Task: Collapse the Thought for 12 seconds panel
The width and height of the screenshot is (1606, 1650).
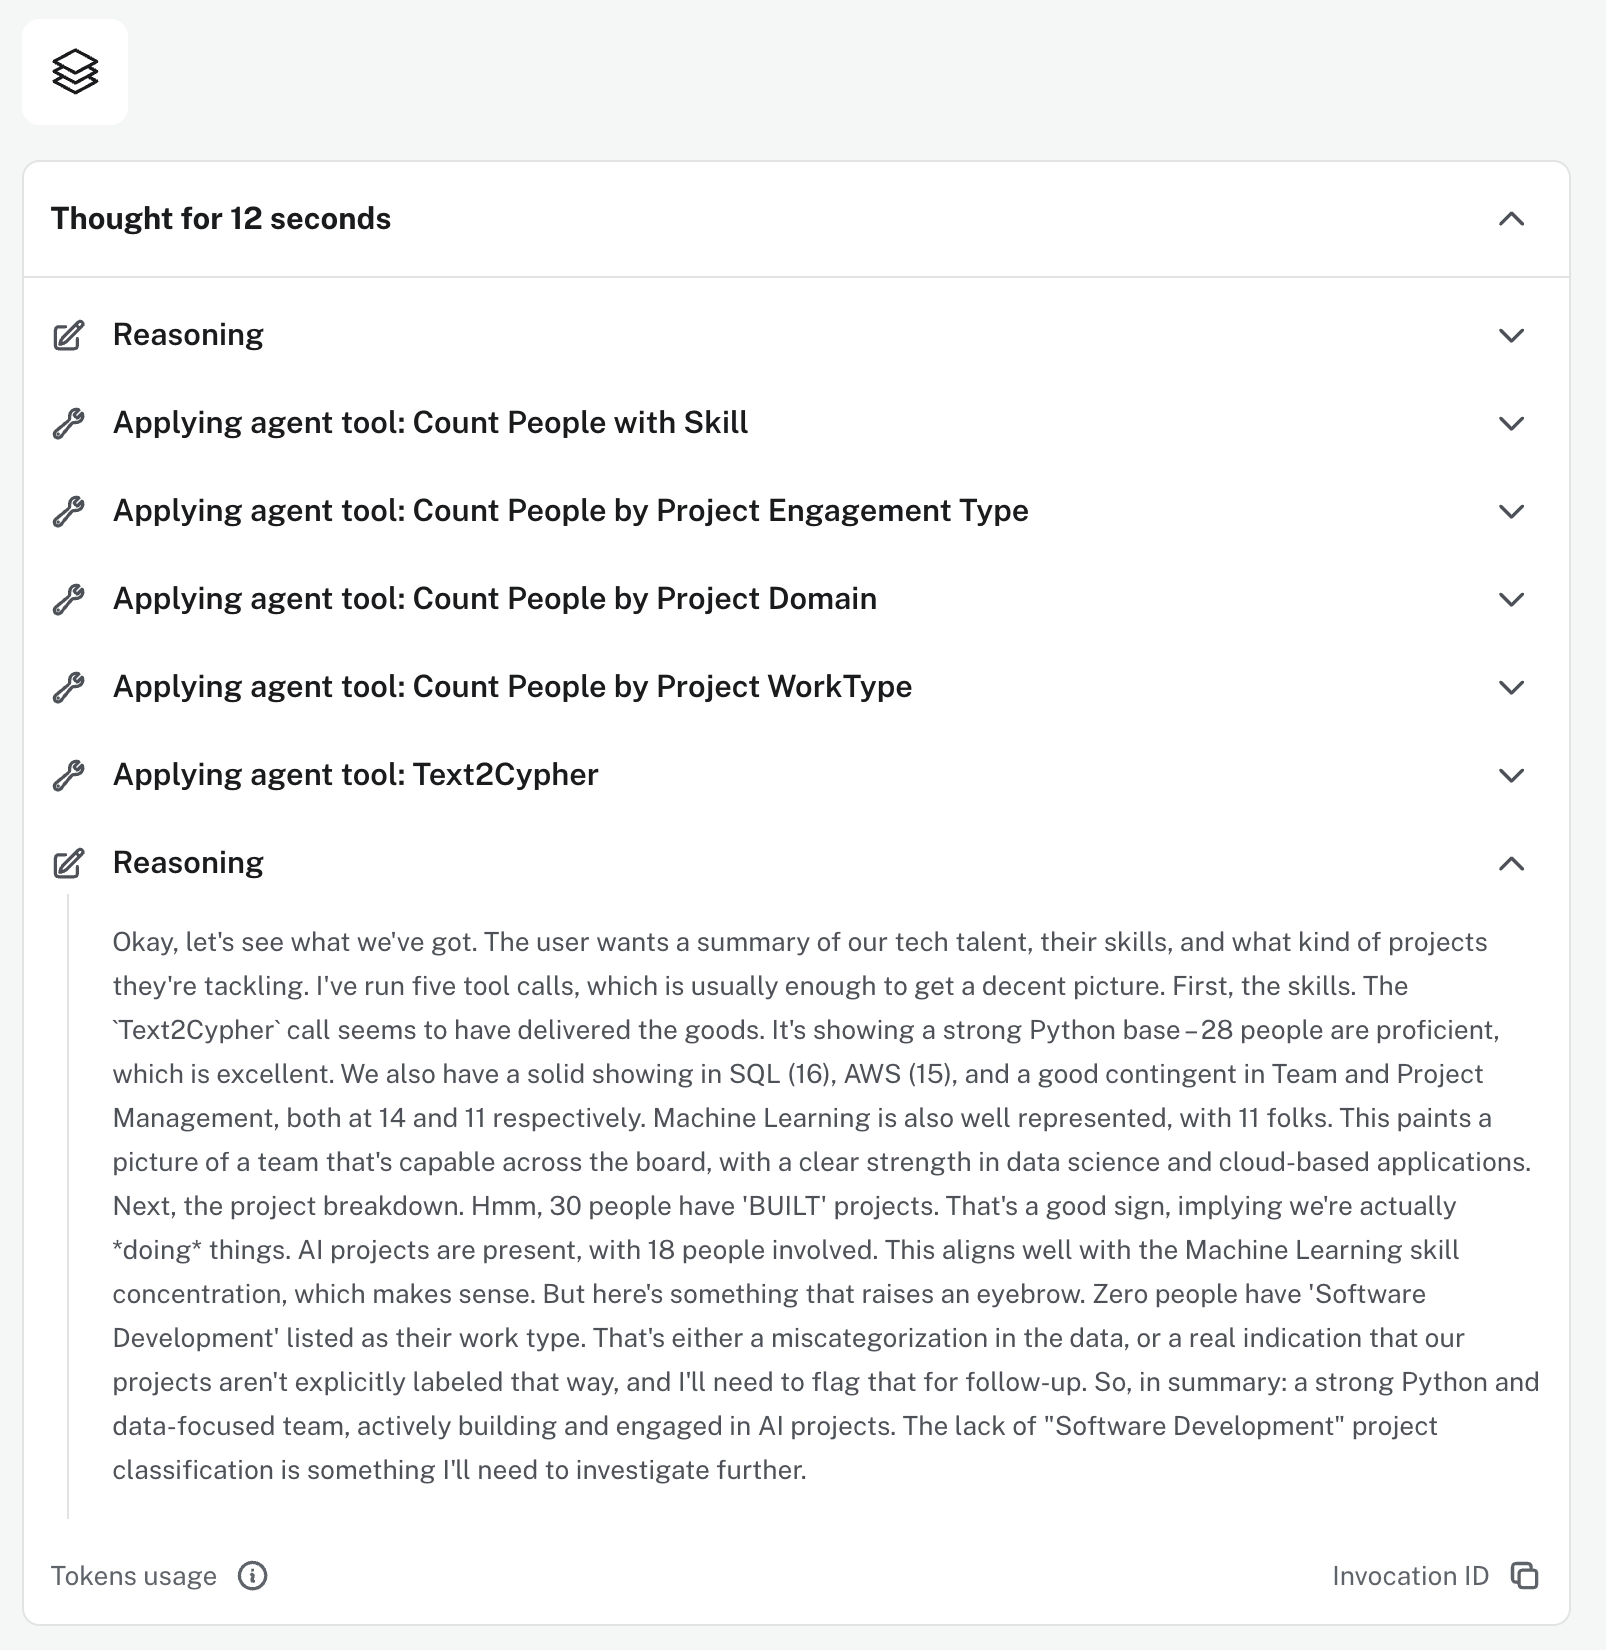Action: (1513, 219)
